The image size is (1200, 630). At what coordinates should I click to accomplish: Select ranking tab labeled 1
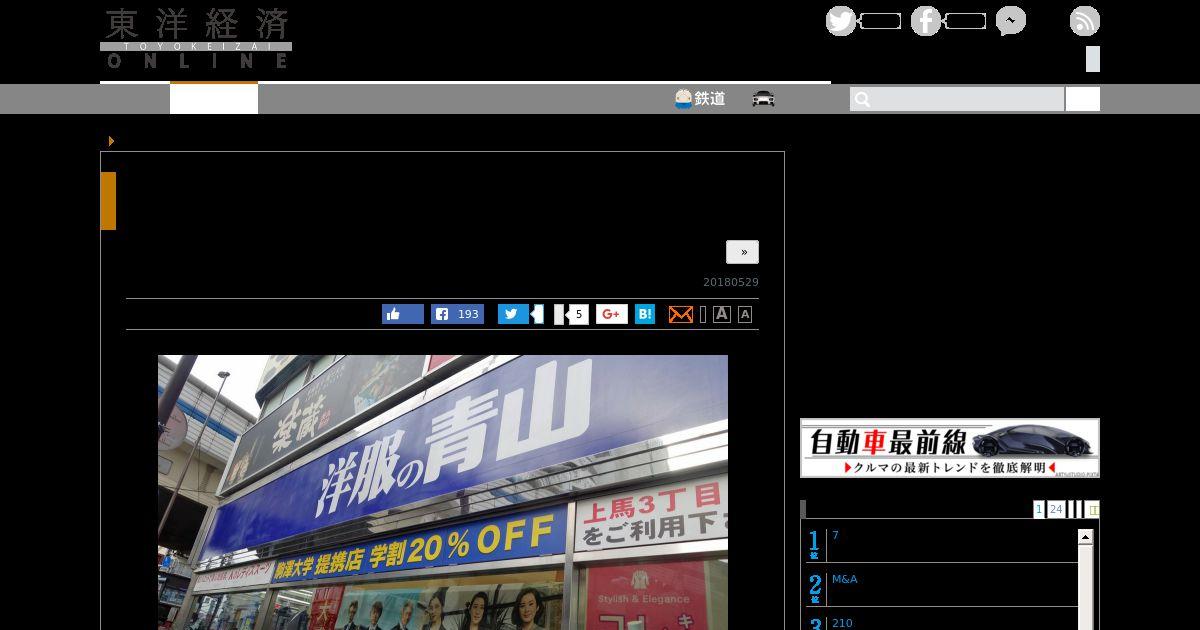click(x=1039, y=510)
